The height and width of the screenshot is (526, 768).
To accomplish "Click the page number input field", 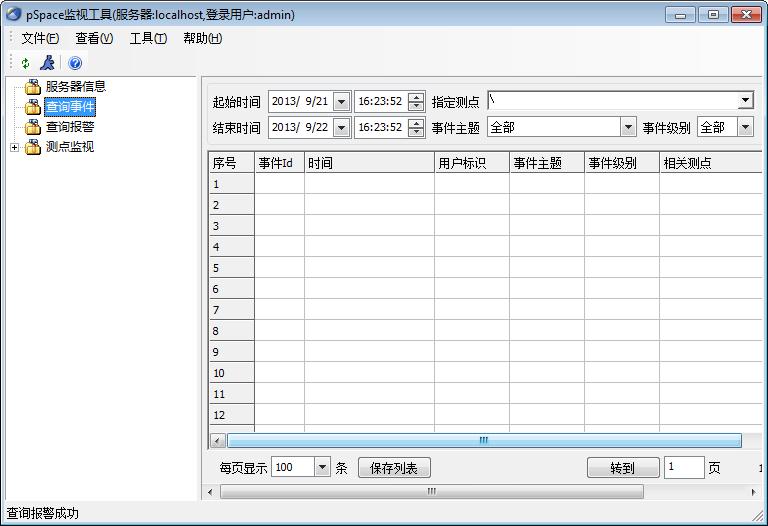I will pos(684,468).
